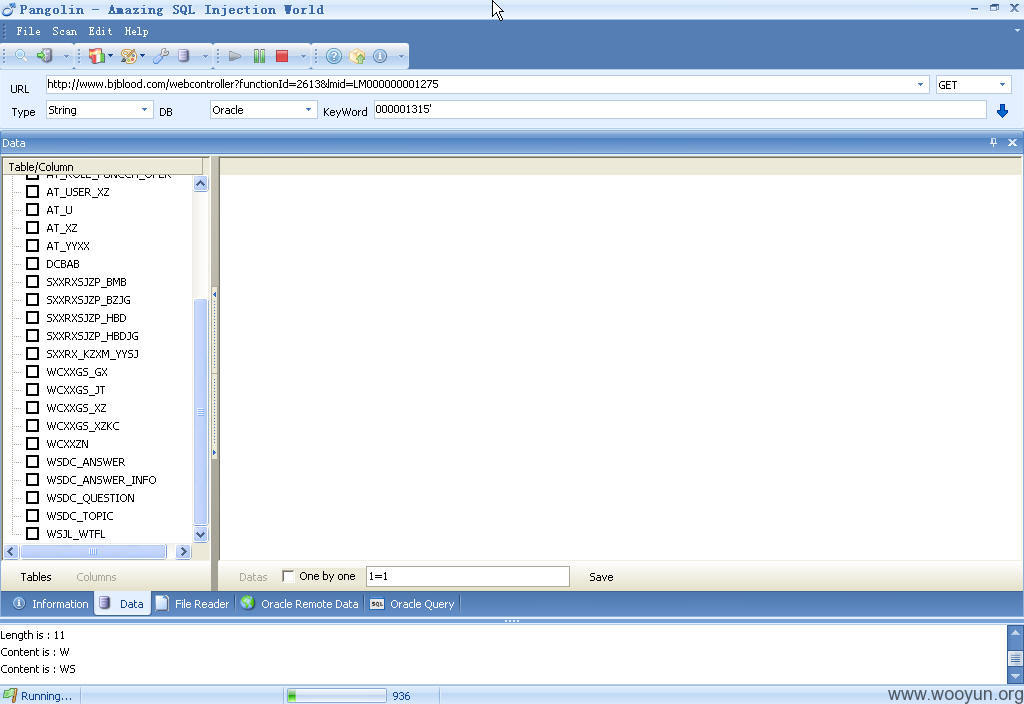
Task: Click the Table/Column header
Action: [103, 167]
